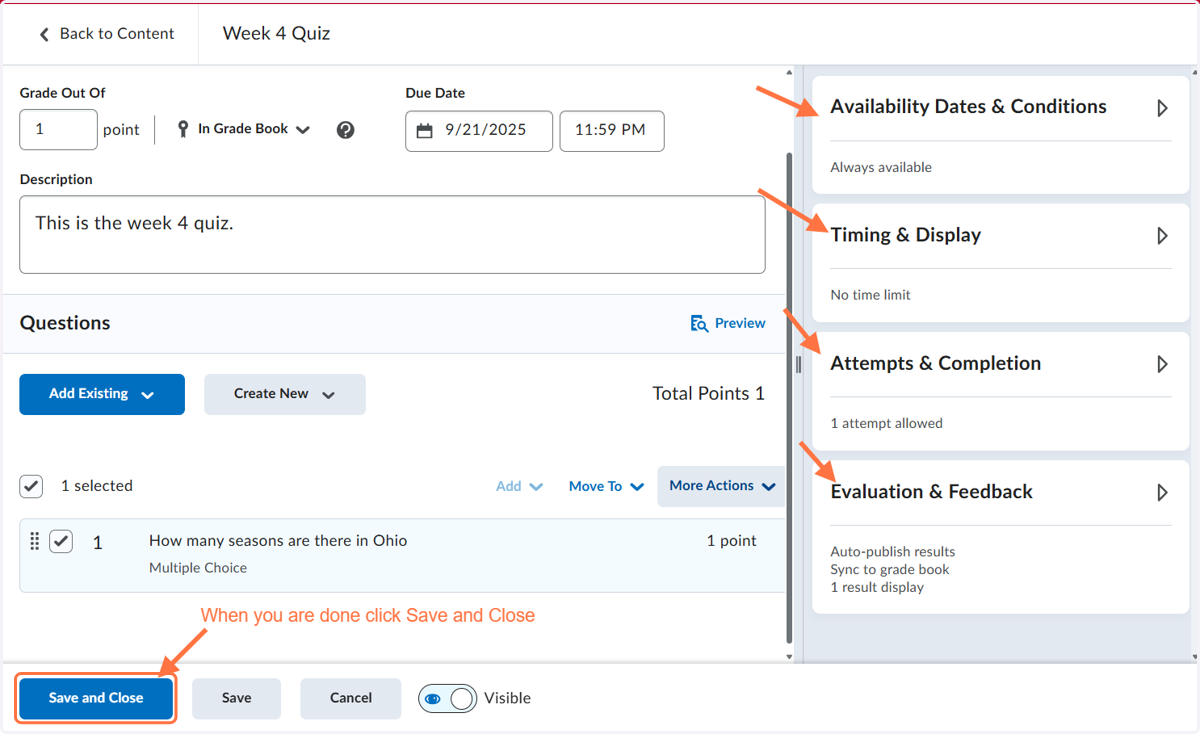Click the eye icon in visibility switch
Image resolution: width=1200 pixels, height=734 pixels.
(433, 698)
